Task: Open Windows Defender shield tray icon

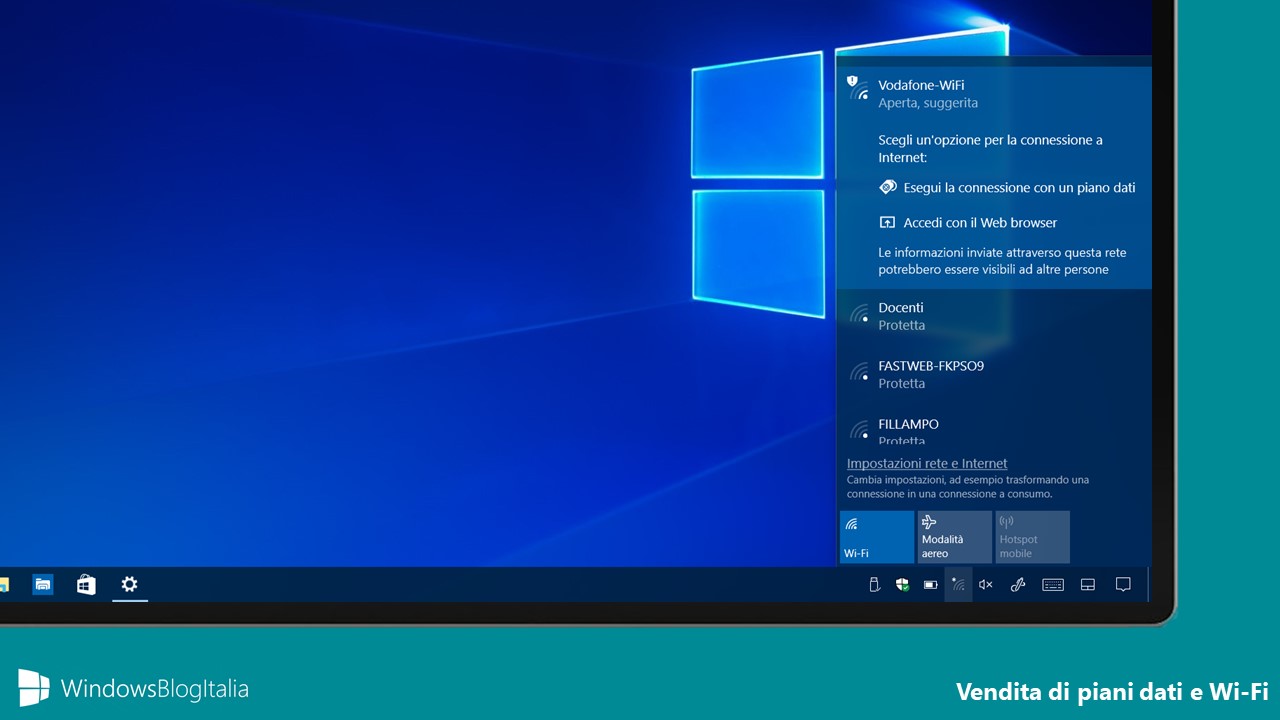Action: click(902, 585)
